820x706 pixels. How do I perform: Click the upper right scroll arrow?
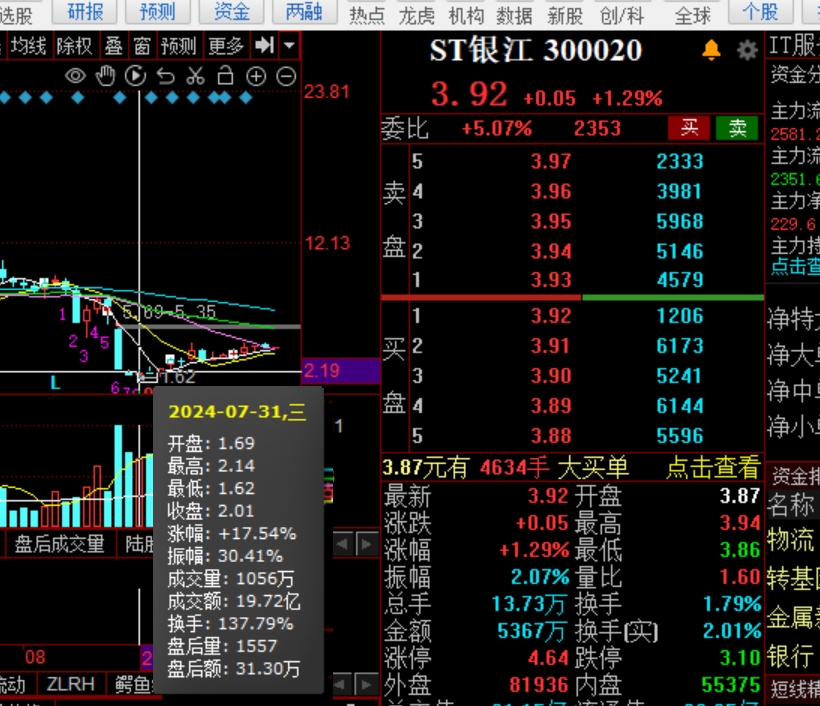(x=367, y=544)
